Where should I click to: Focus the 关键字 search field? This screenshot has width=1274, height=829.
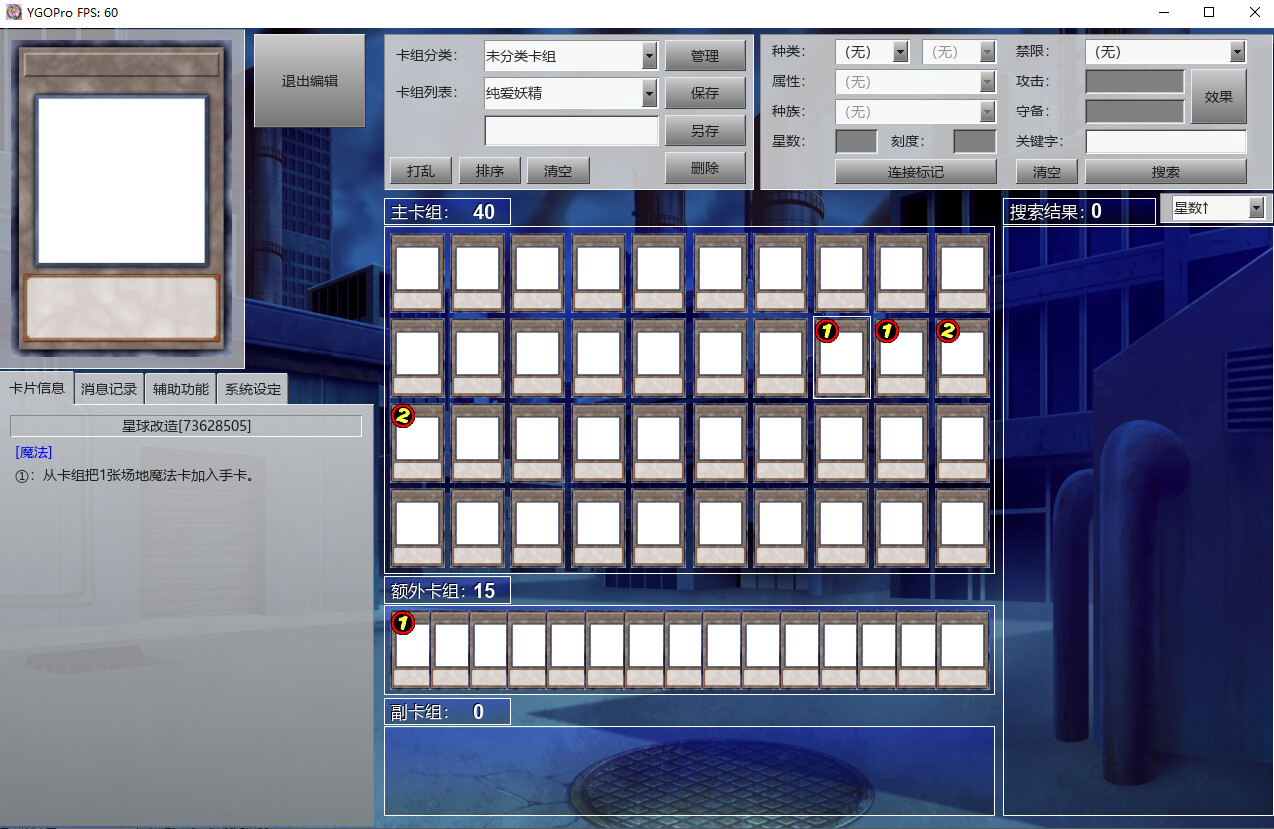click(1166, 142)
